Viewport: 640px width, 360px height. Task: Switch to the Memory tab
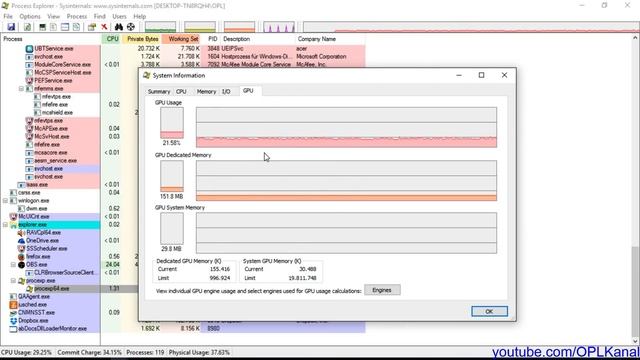(206, 91)
